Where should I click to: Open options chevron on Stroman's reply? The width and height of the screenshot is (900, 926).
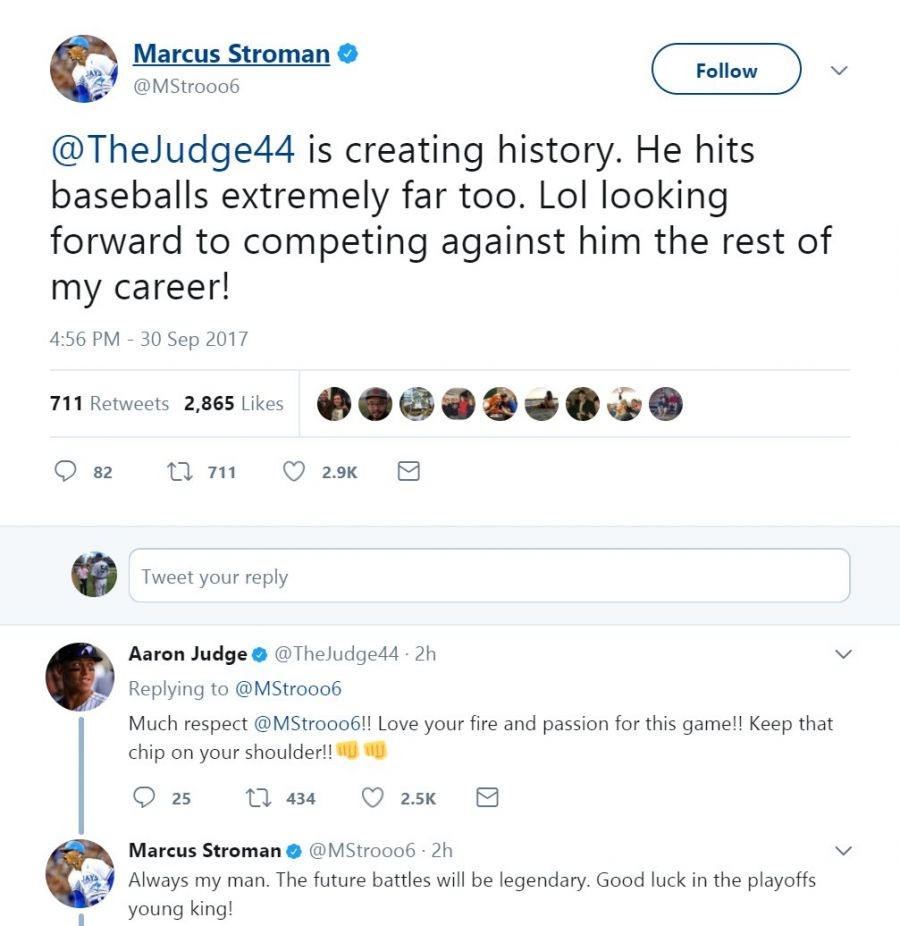pyautogui.click(x=843, y=851)
